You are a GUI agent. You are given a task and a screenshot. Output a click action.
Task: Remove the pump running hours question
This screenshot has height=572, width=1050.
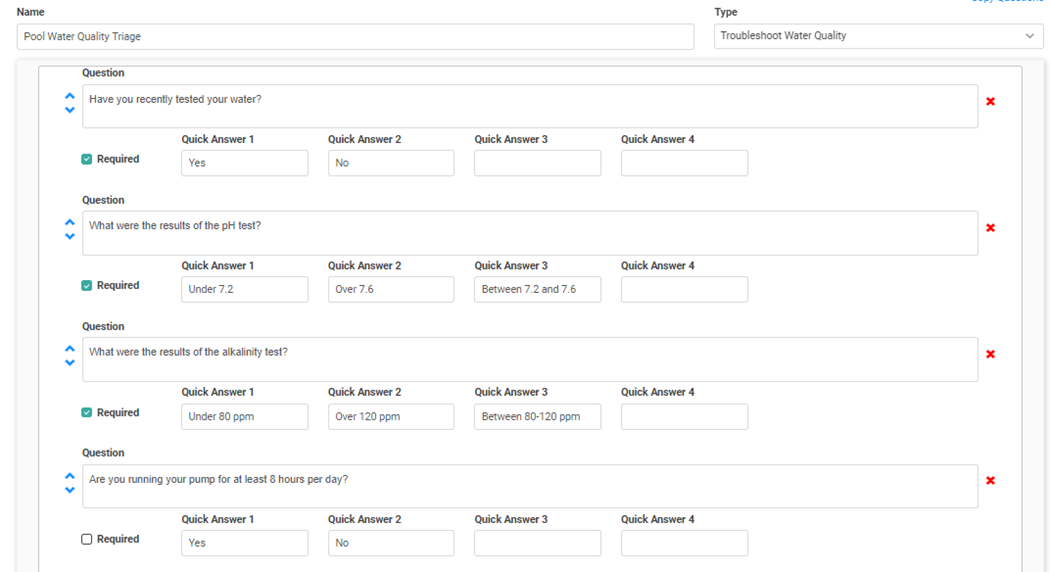tap(990, 481)
